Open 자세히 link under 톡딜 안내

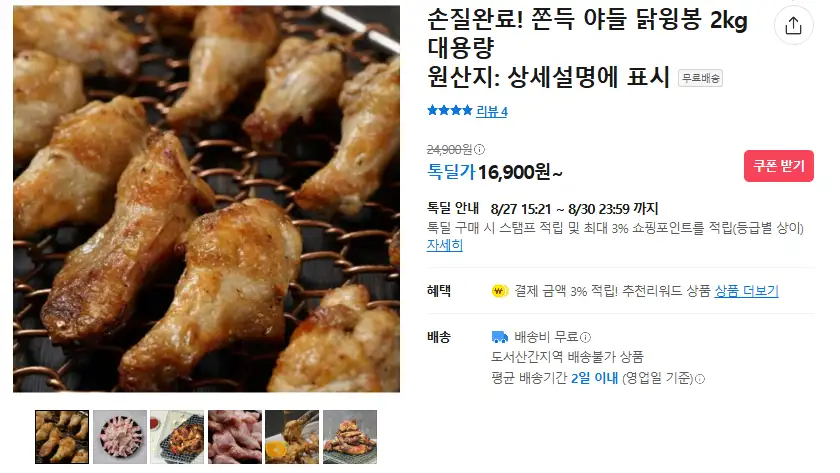click(x=445, y=245)
